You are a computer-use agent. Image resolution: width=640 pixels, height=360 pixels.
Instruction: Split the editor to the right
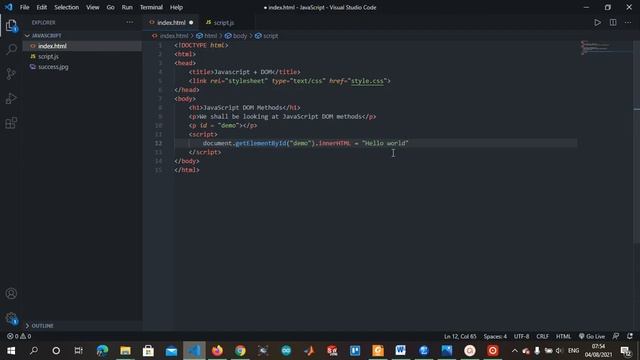click(613, 22)
